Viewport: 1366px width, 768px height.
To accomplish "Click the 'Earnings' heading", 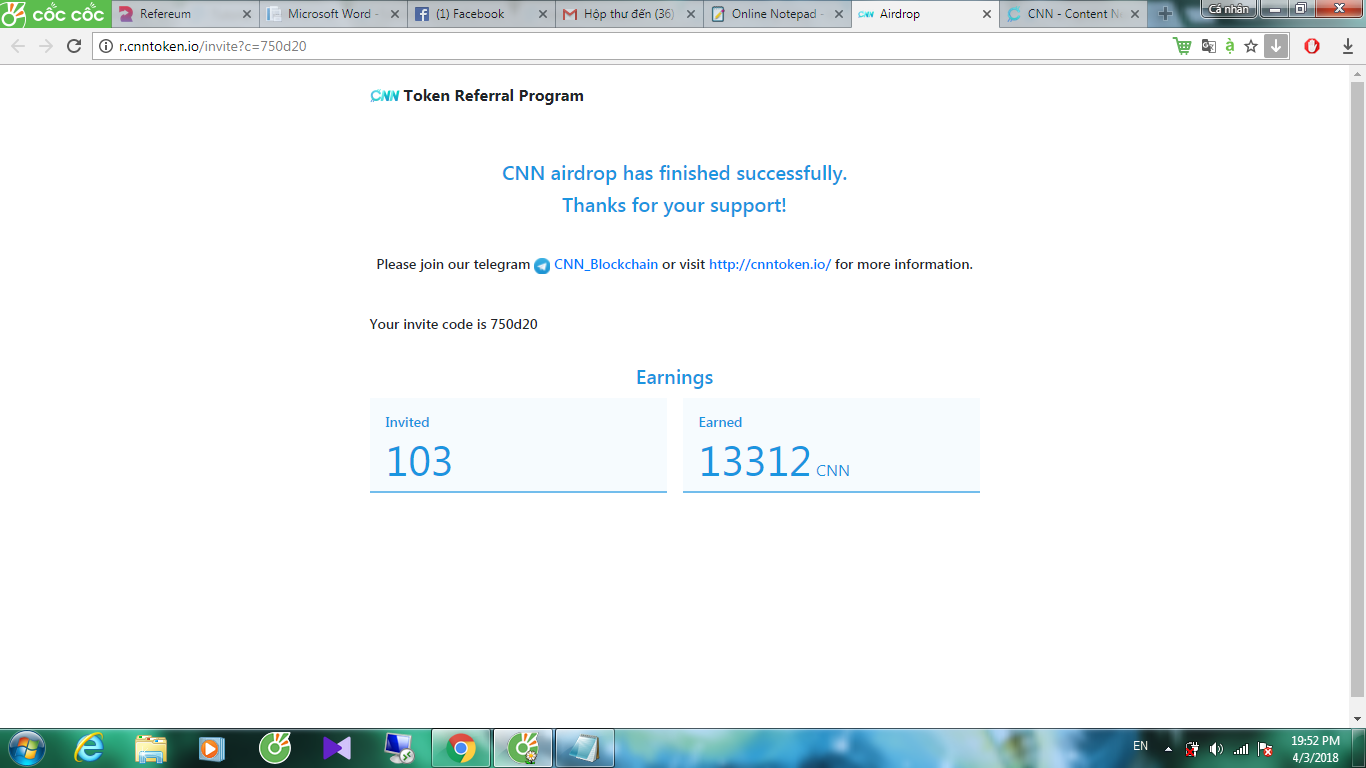I will pos(675,377).
